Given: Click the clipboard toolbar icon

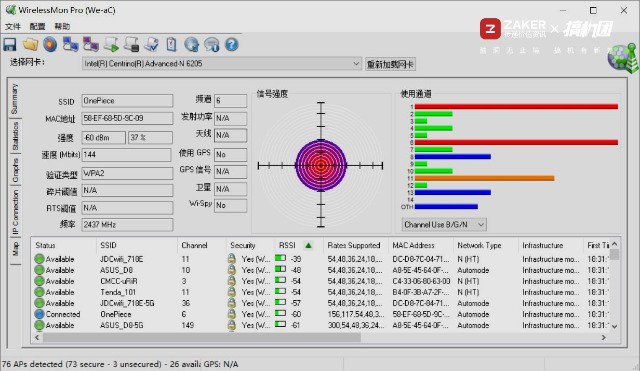Looking at the screenshot, I should pos(171,44).
